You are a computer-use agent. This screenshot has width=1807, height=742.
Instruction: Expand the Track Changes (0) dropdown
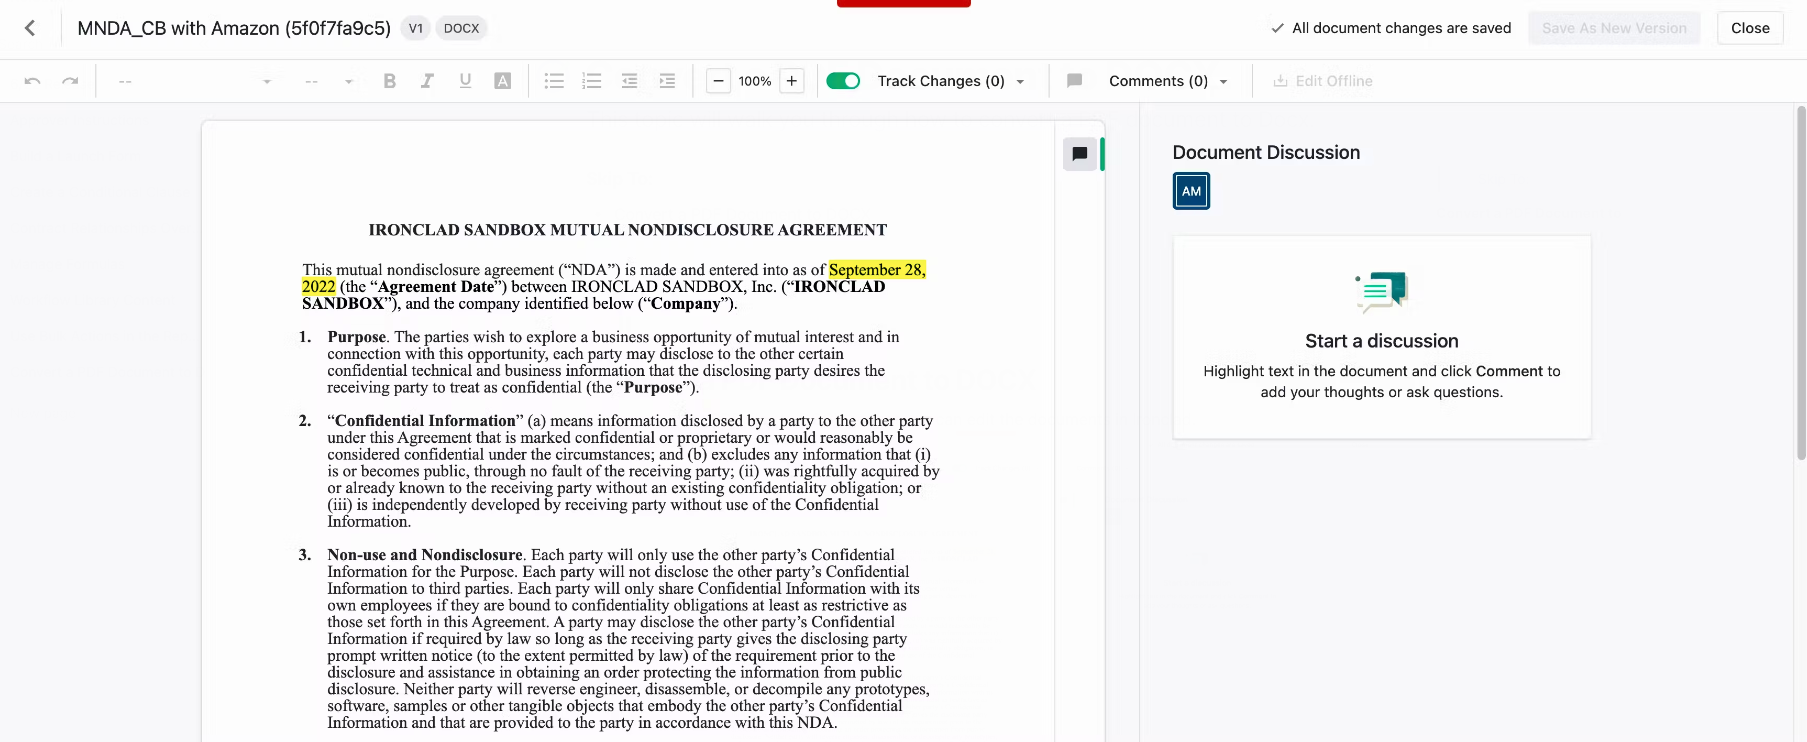click(1021, 82)
